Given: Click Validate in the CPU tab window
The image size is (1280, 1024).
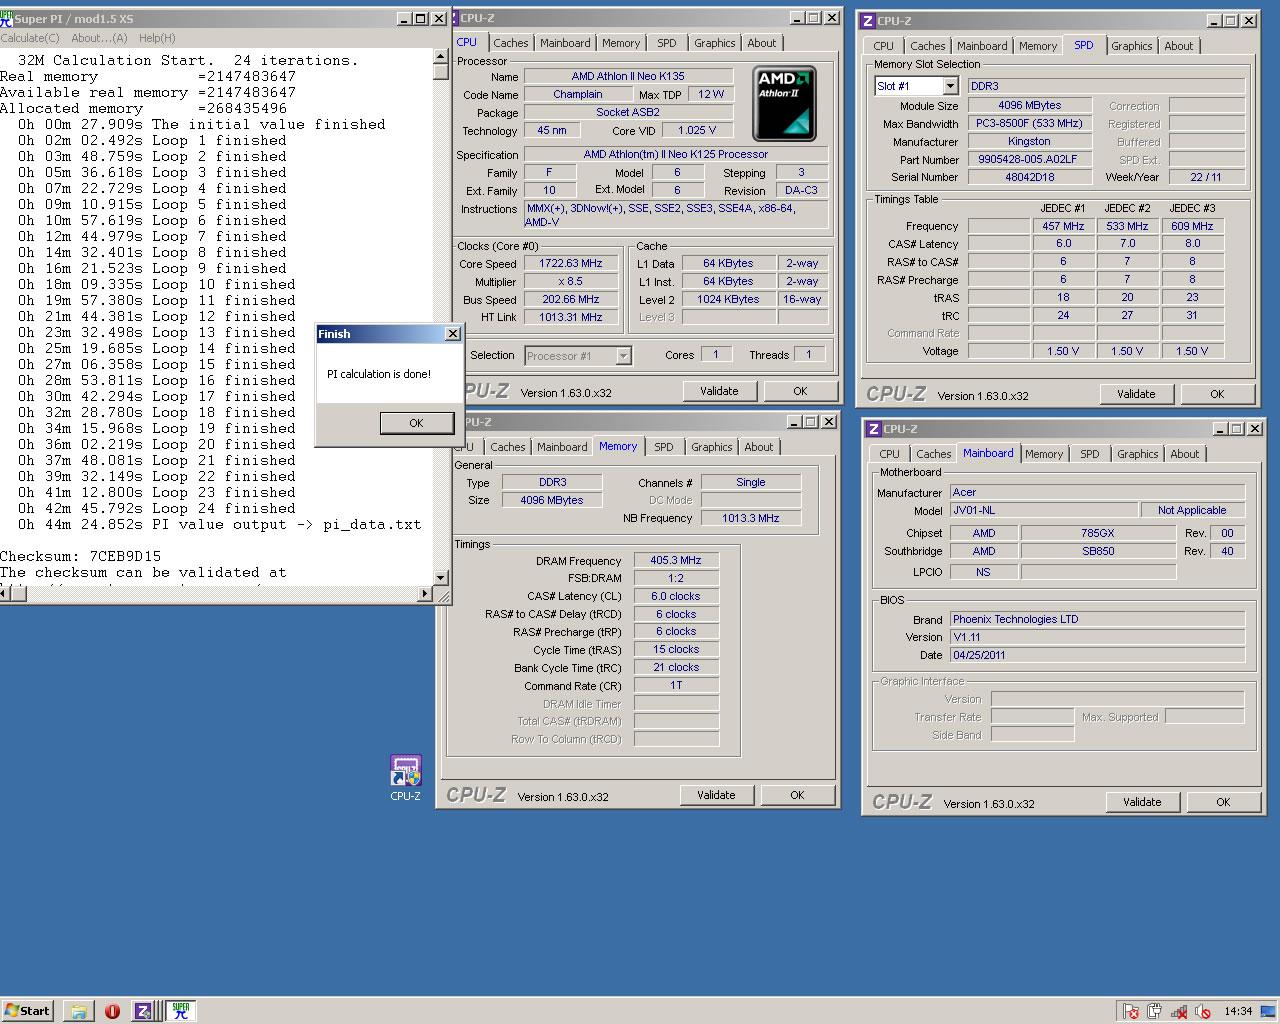Looking at the screenshot, I should (719, 391).
